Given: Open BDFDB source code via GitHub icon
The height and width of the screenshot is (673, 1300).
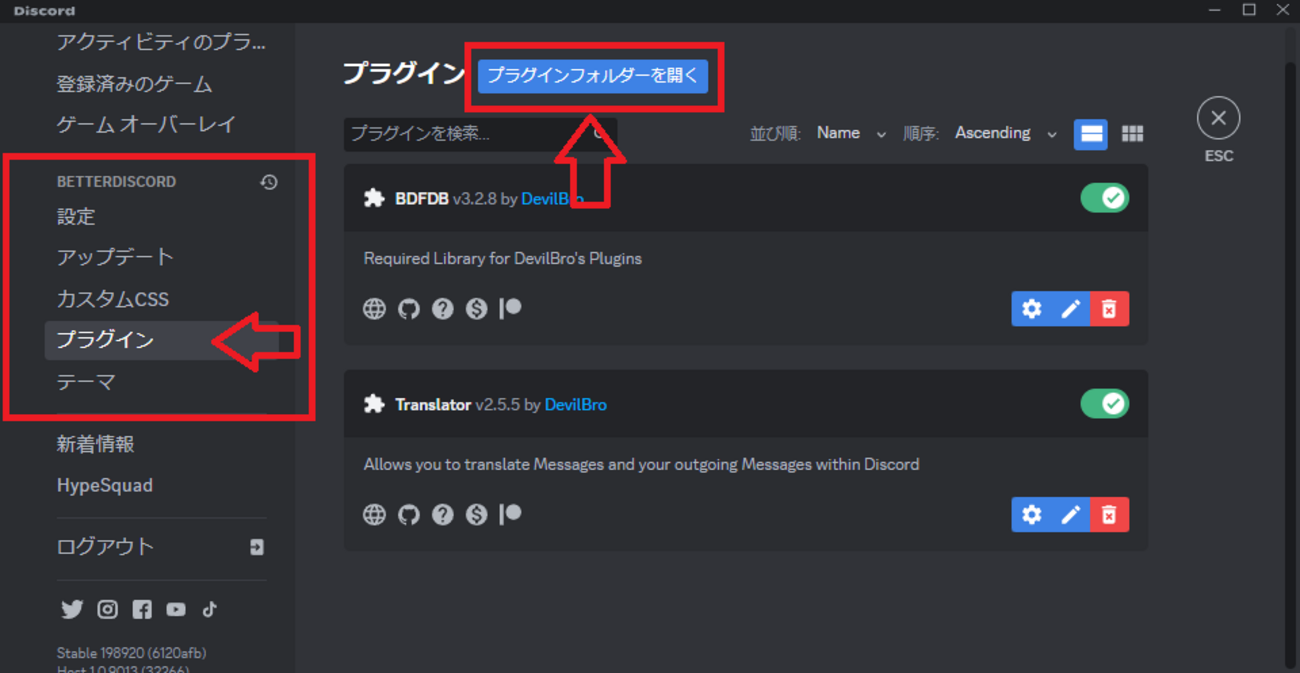Looking at the screenshot, I should pos(408,308).
